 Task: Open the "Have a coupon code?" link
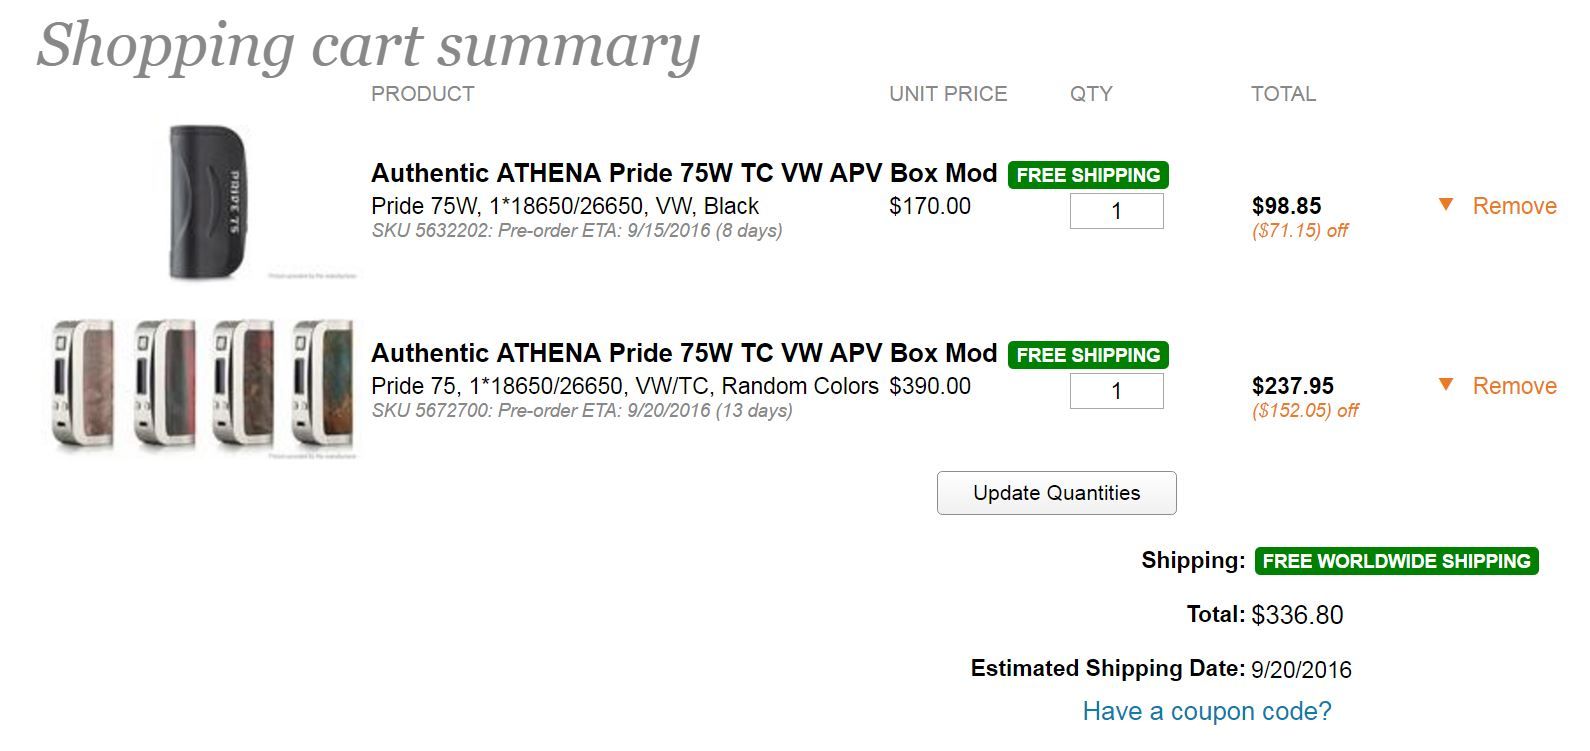[x=1206, y=711]
